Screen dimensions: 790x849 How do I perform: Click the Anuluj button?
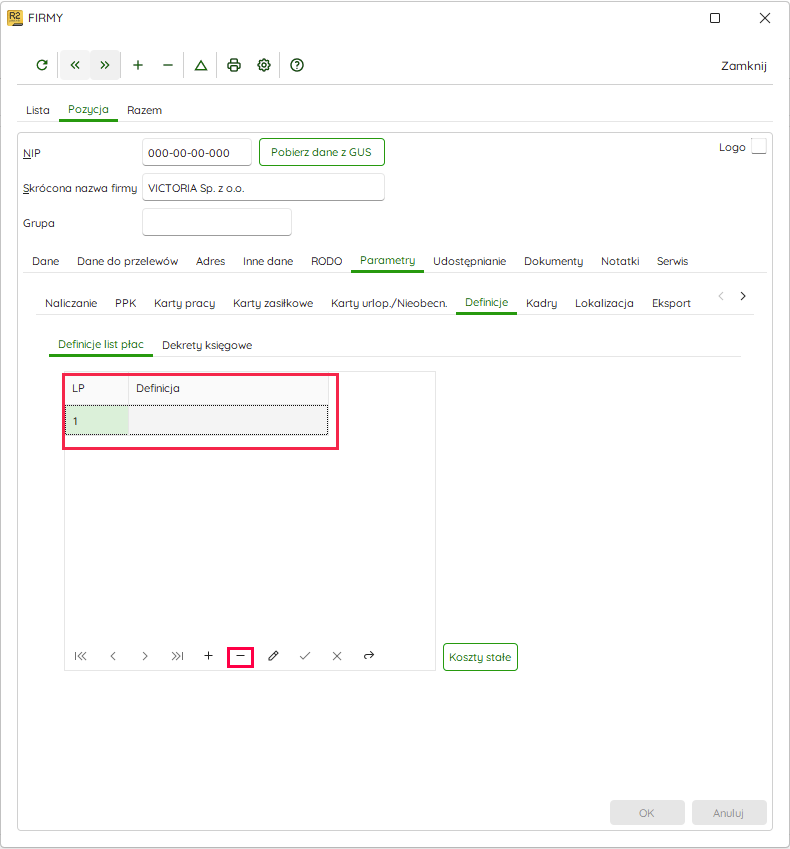pyautogui.click(x=729, y=813)
